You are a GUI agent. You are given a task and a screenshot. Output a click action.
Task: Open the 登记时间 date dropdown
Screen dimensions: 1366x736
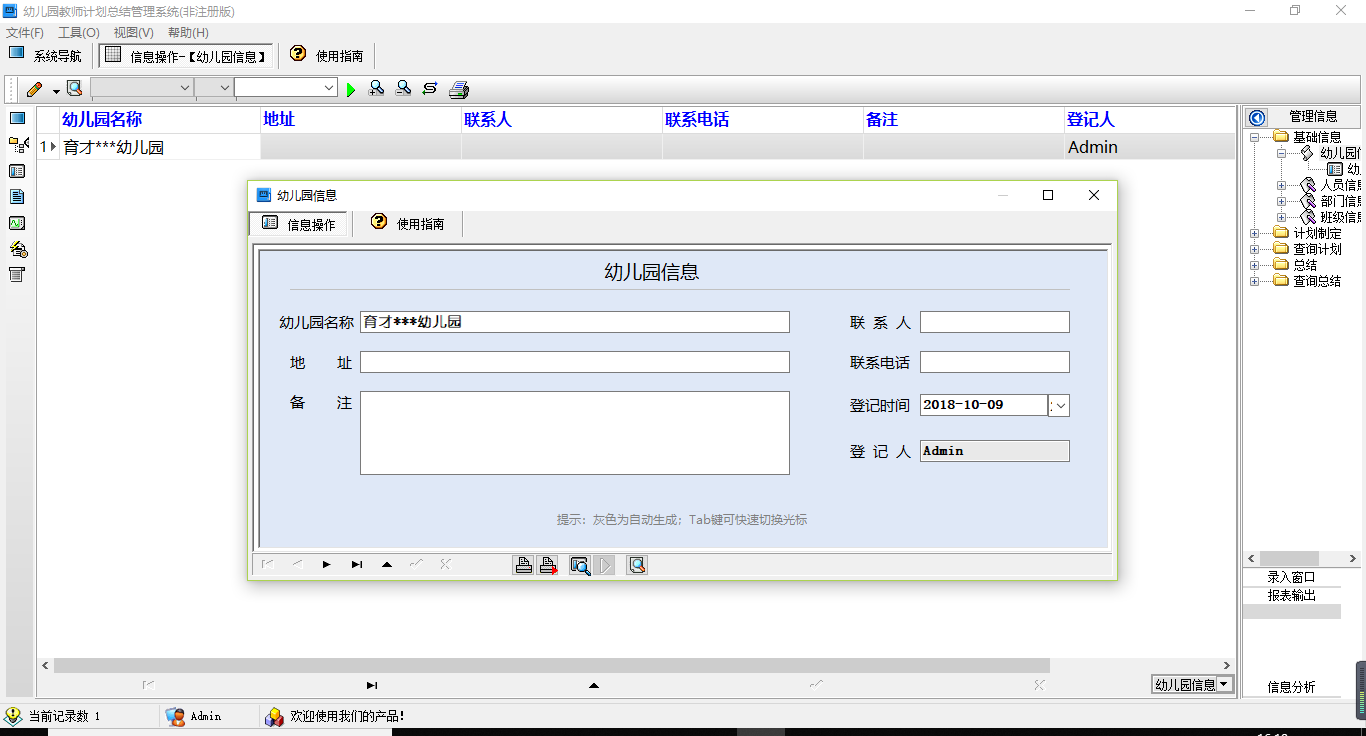1060,405
